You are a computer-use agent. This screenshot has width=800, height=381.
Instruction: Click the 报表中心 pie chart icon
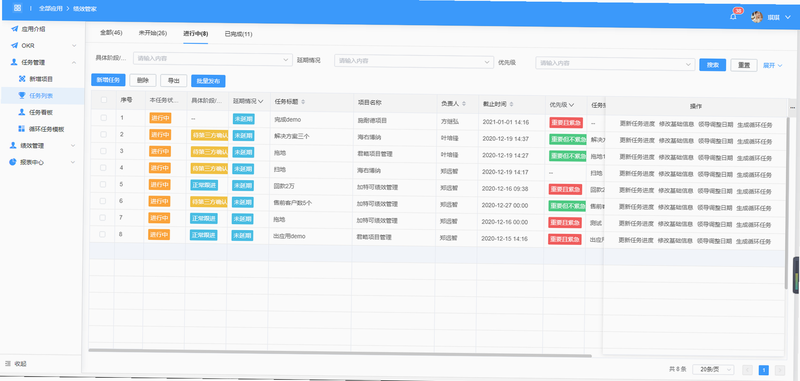click(x=13, y=162)
